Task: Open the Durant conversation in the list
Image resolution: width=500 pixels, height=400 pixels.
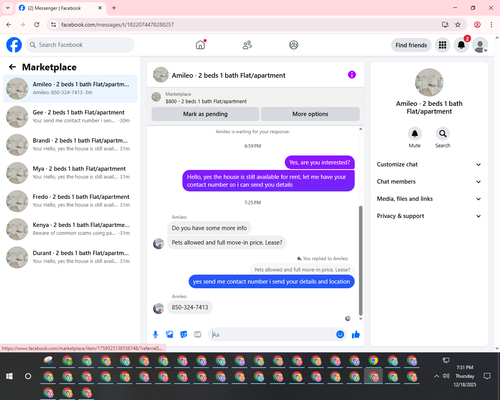Action: point(70,257)
